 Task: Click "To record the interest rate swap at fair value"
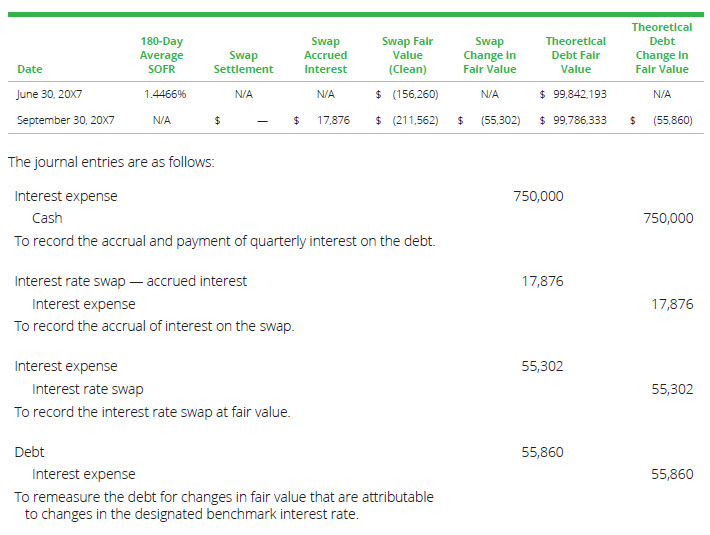pyautogui.click(x=152, y=412)
